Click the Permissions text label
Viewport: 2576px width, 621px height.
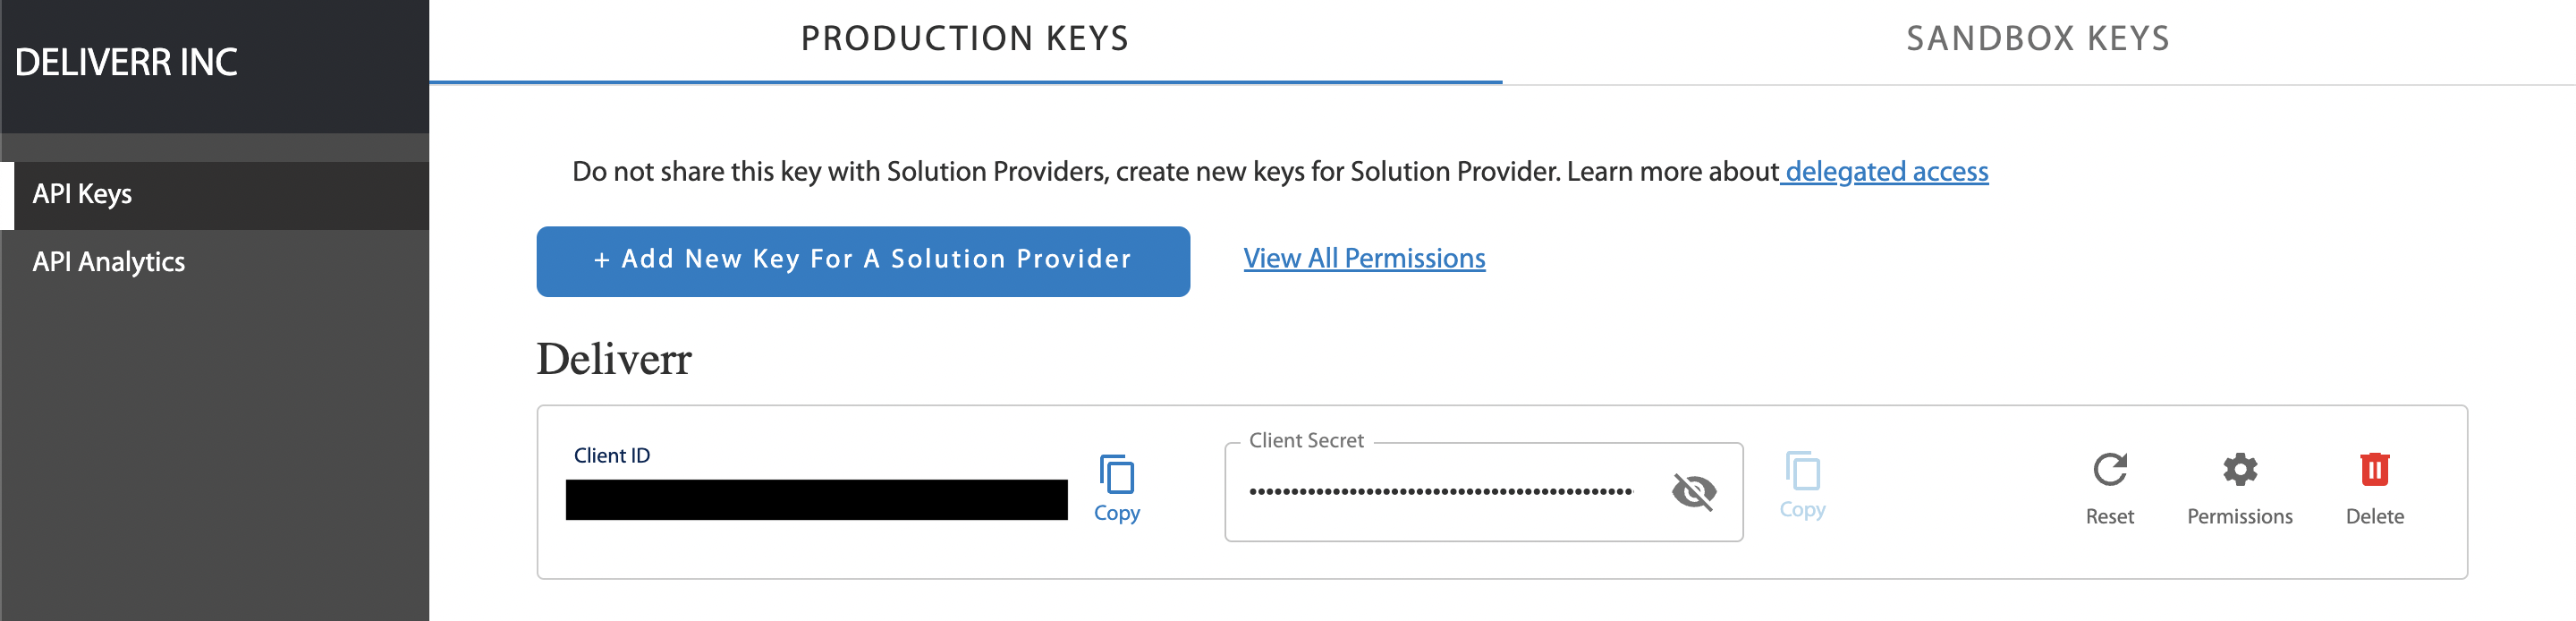tap(2239, 517)
